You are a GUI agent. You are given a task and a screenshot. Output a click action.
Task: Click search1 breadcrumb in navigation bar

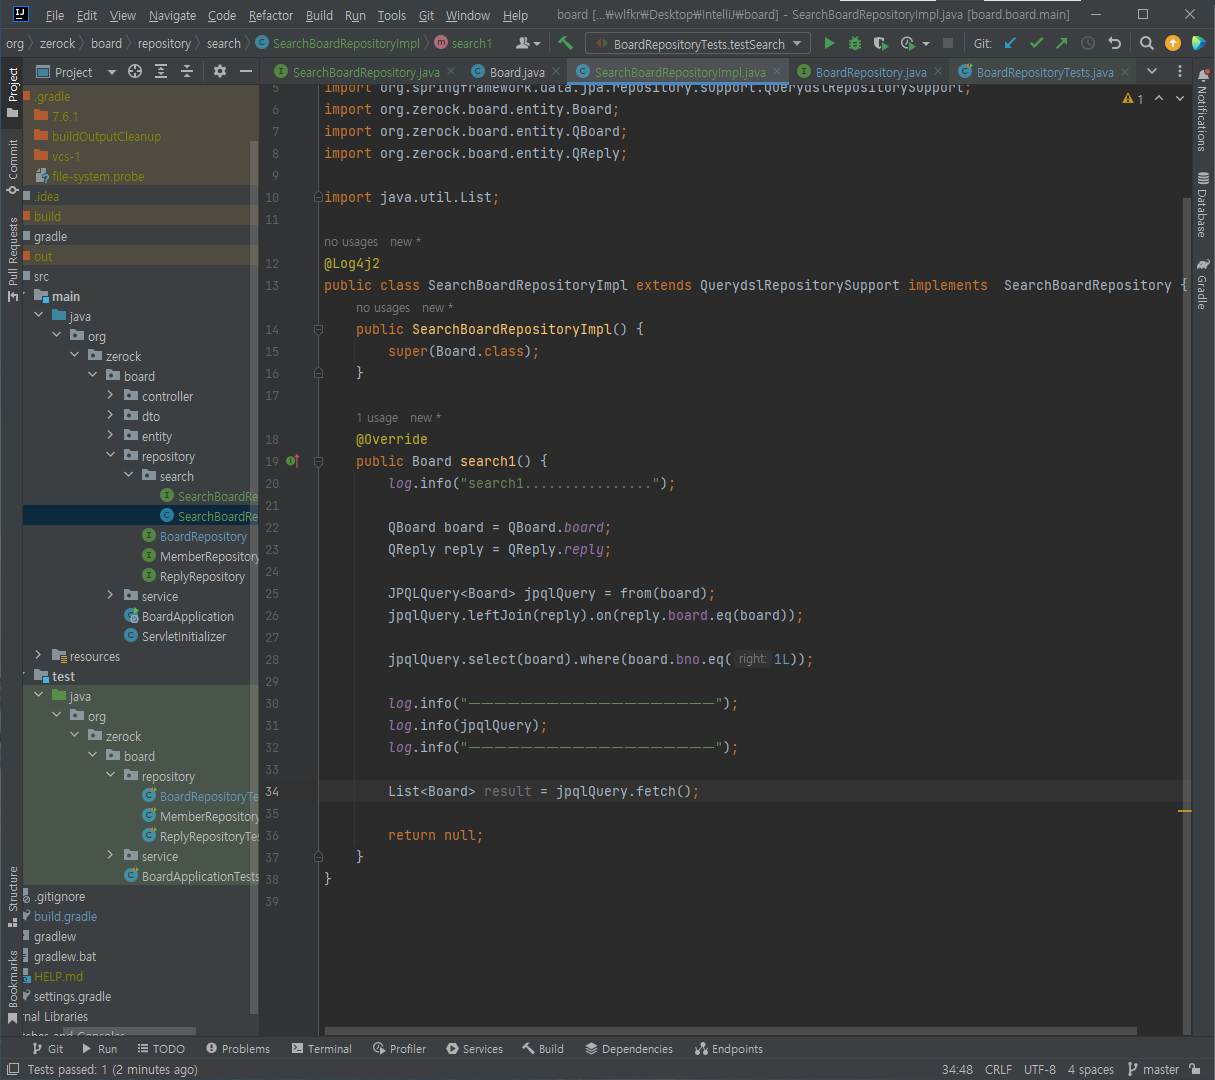pyautogui.click(x=463, y=43)
